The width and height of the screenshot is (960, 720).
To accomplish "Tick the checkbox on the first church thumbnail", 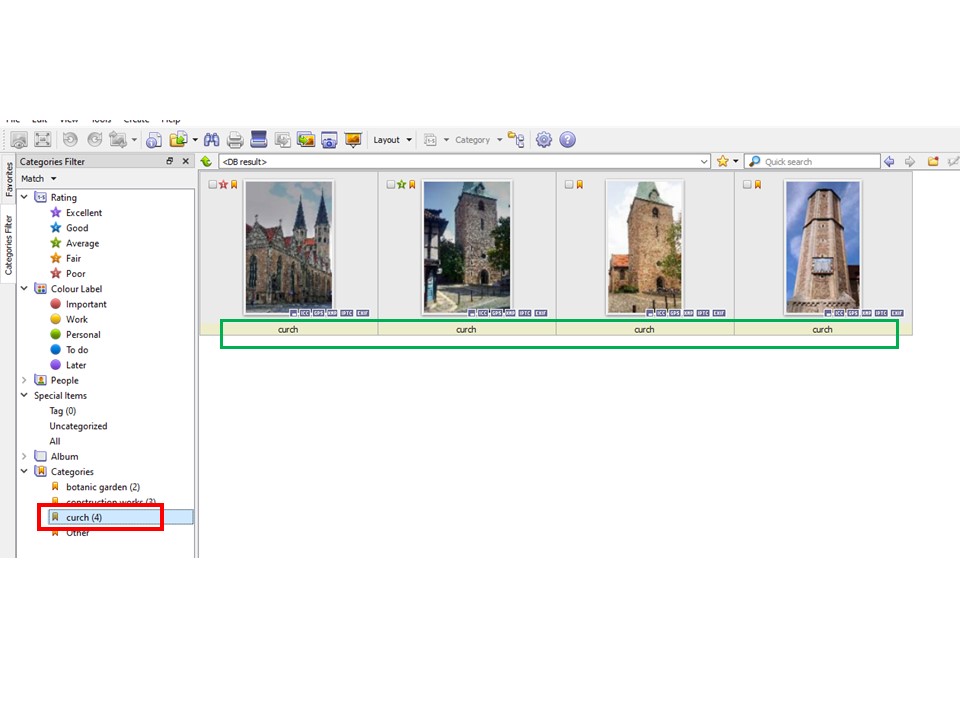I will pyautogui.click(x=213, y=185).
